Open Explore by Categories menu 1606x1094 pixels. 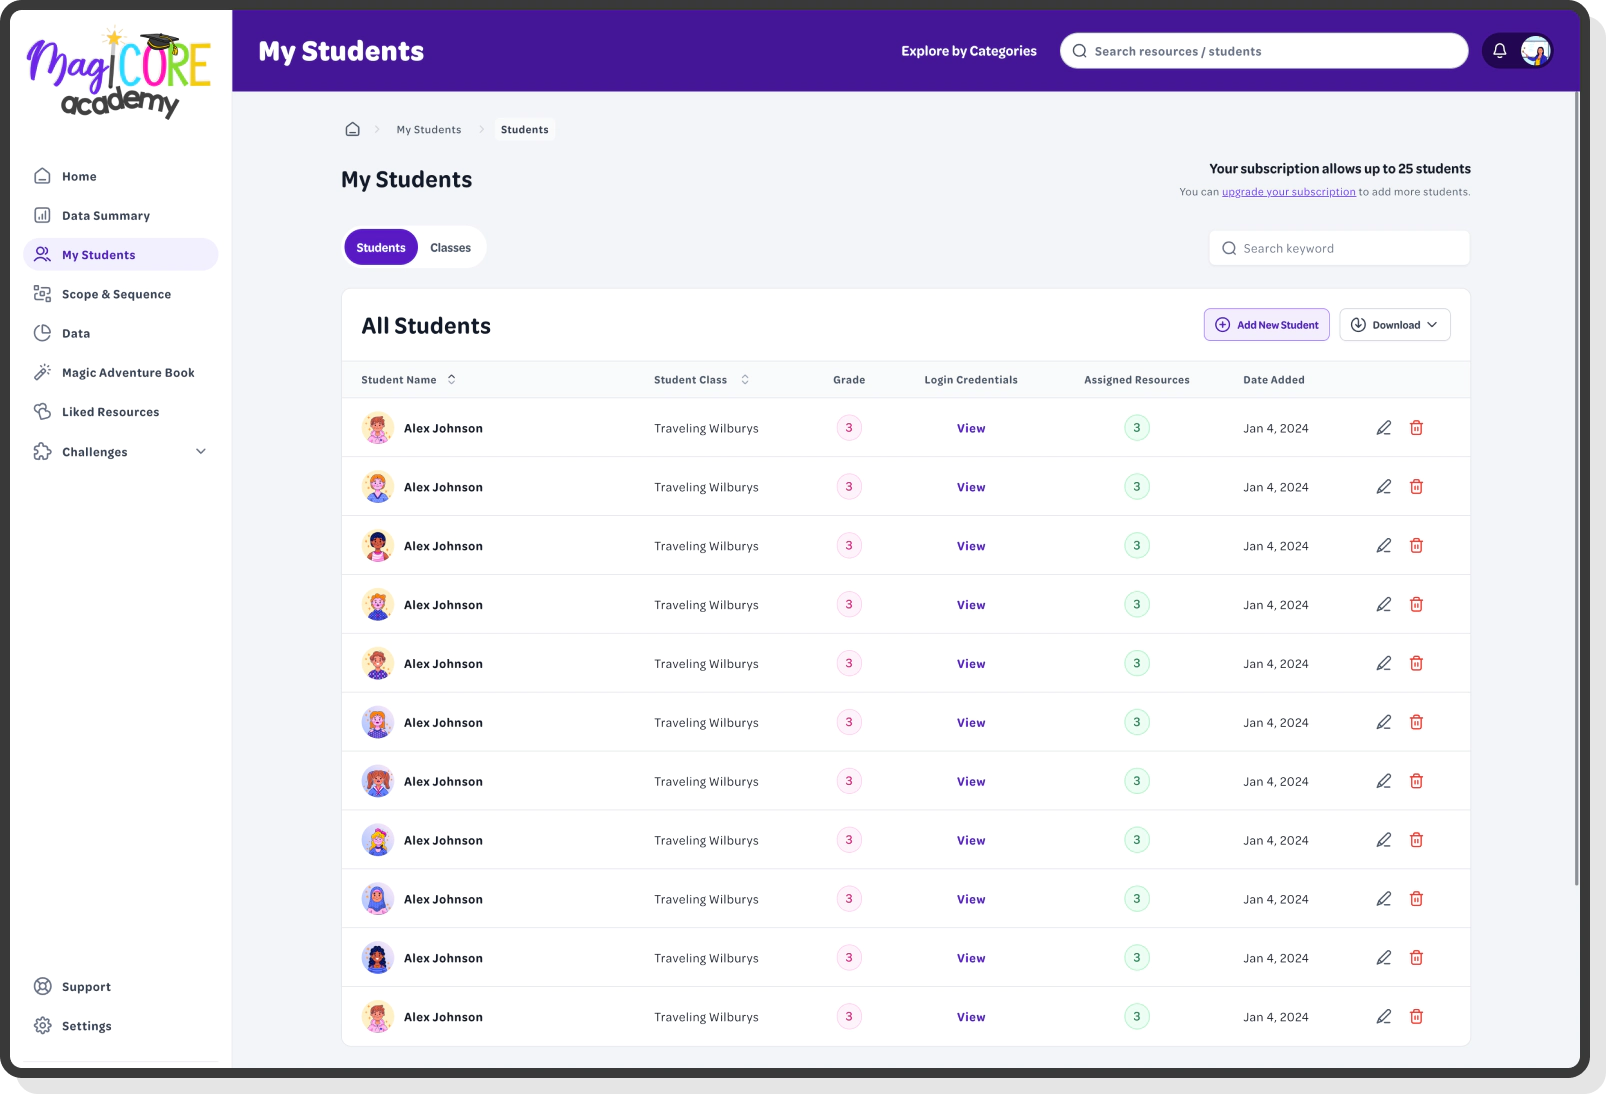pos(968,50)
